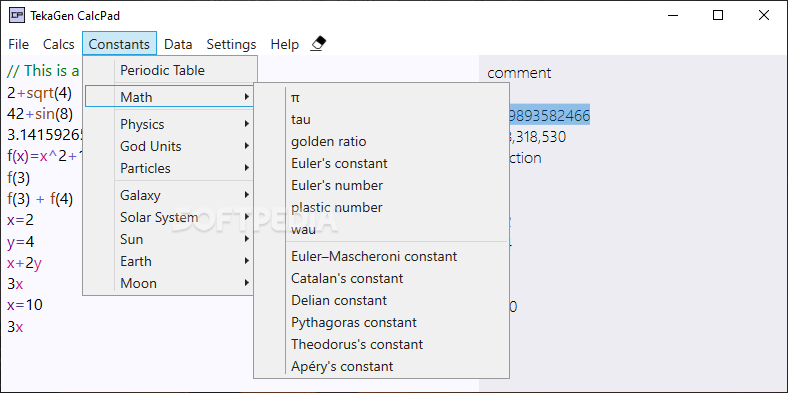This screenshot has height=393, width=788.
Task: Maximize the CalcPad window
Action: pyautogui.click(x=718, y=16)
